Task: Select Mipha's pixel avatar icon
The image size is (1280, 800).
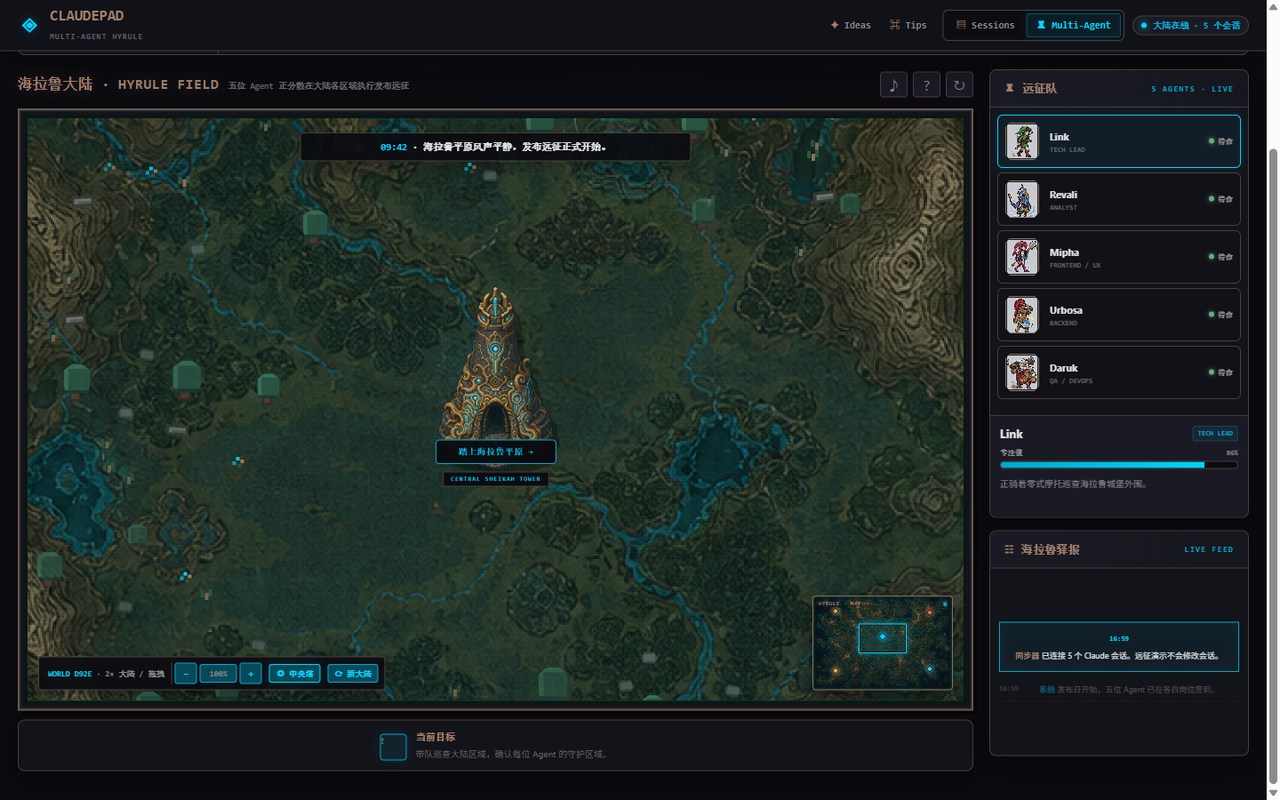Action: click(x=1022, y=257)
